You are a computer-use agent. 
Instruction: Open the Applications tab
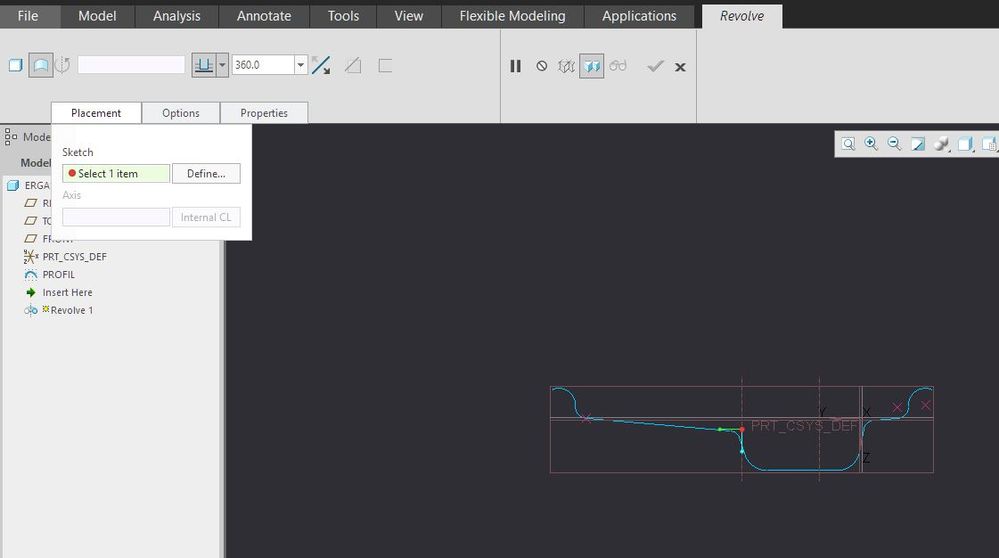[x=639, y=16]
